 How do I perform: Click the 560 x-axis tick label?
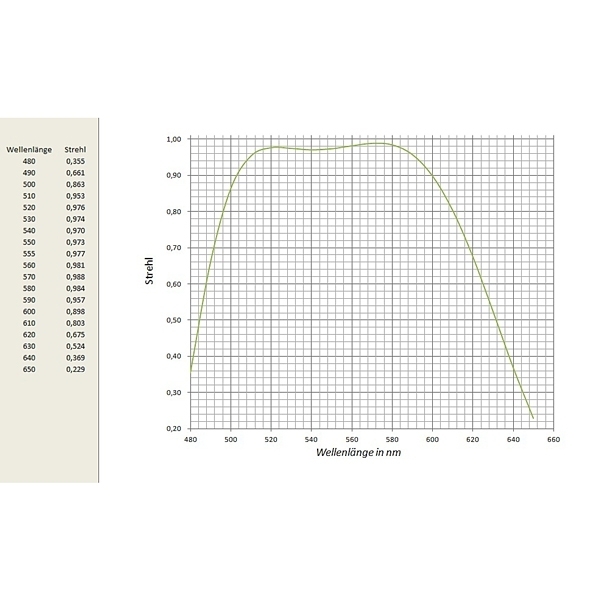[x=352, y=439]
